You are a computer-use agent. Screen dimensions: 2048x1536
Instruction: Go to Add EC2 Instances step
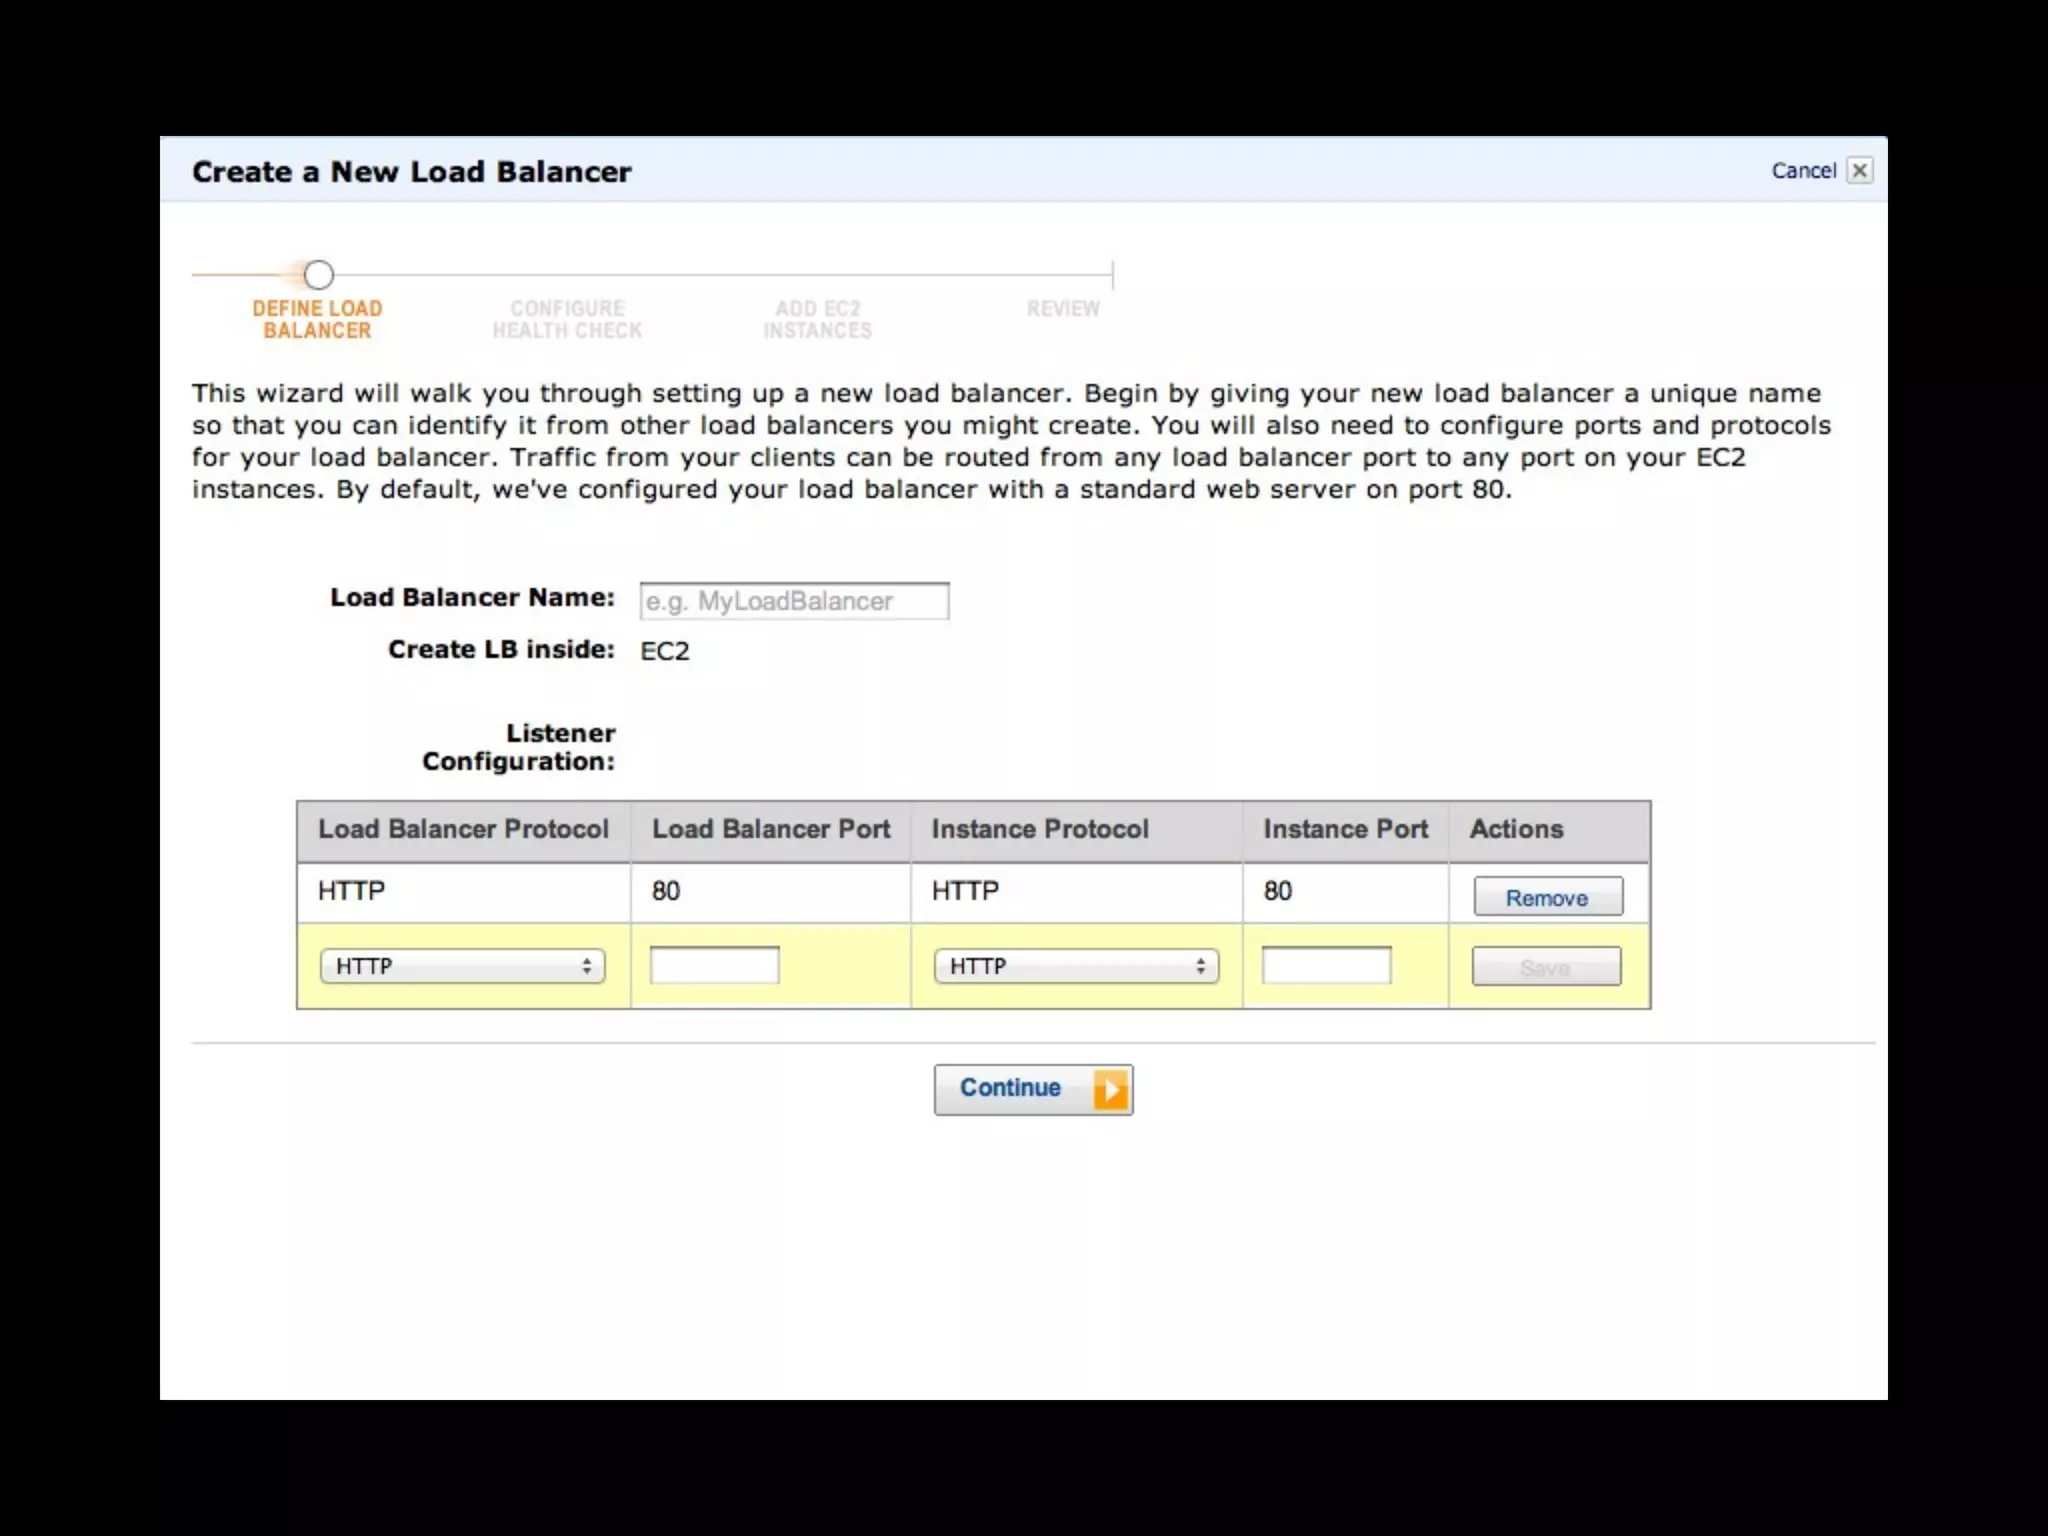pos(817,320)
